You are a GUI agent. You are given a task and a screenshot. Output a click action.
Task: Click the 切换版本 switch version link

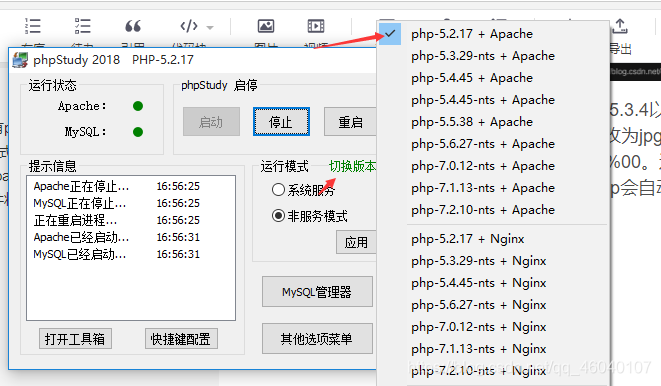(352, 166)
